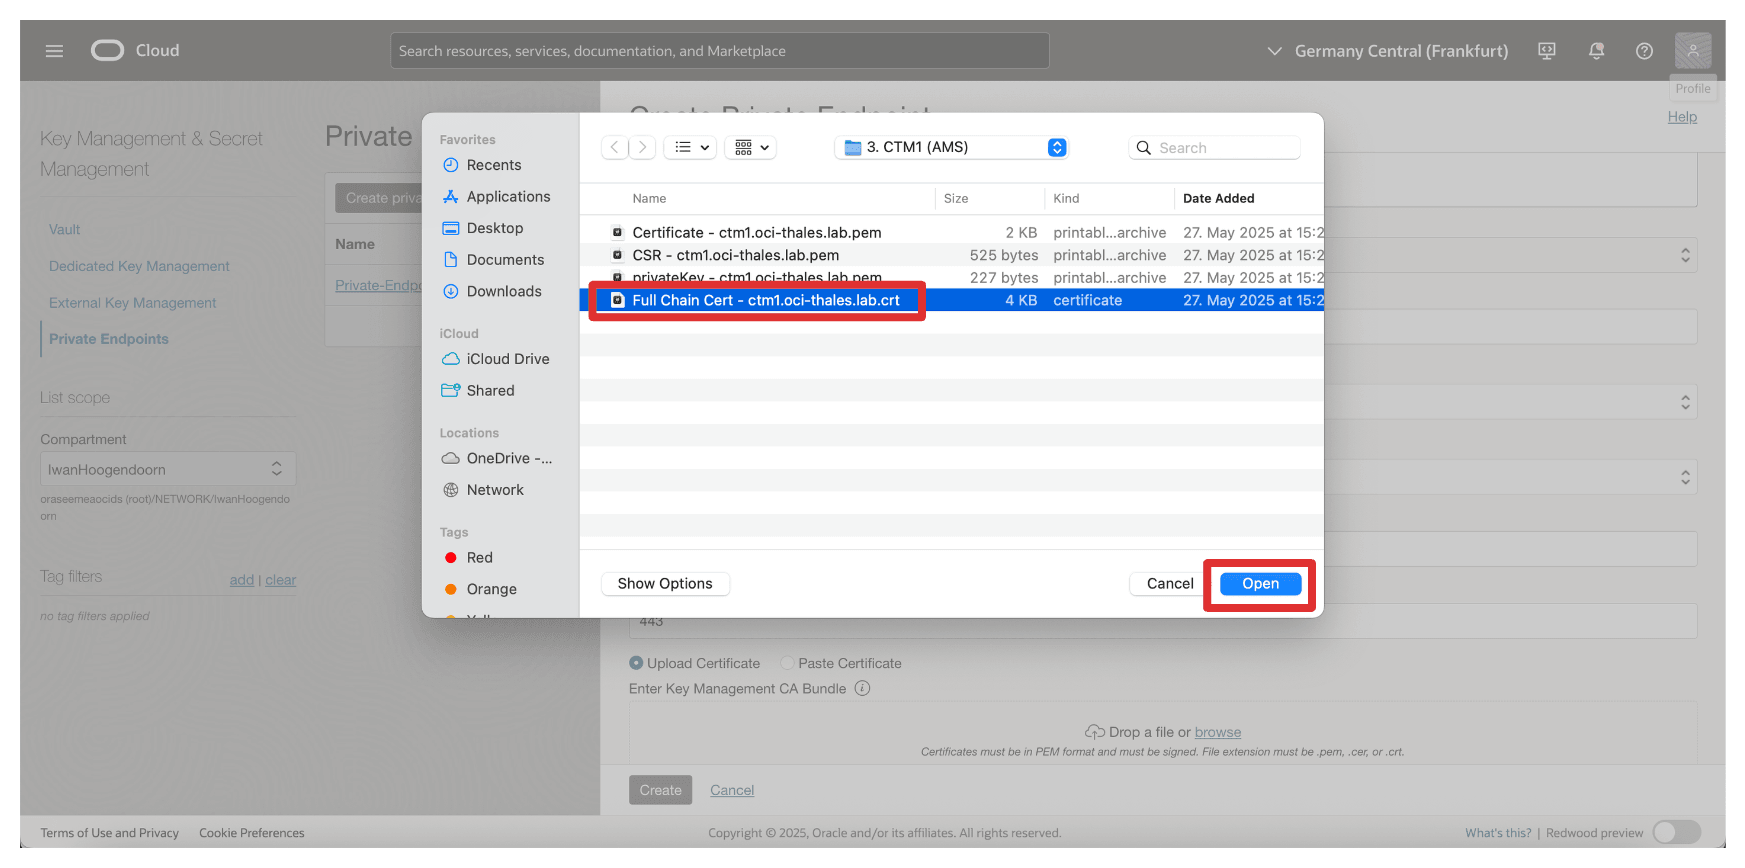Open Applications in the Finder sidebar
Viewport: 1745px width, 868px height.
pos(508,197)
